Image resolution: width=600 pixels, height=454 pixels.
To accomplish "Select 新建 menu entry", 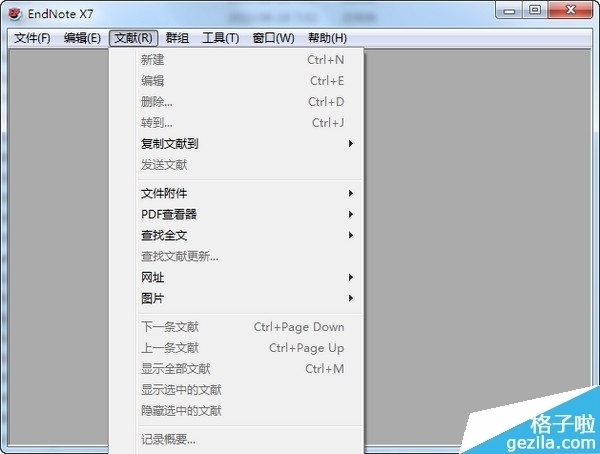I will coord(236,60).
